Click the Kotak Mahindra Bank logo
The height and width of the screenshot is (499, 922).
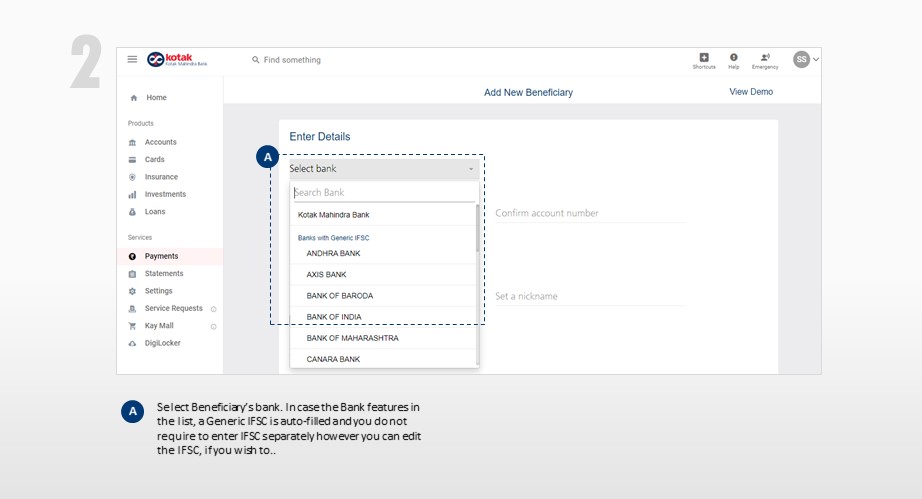177,59
